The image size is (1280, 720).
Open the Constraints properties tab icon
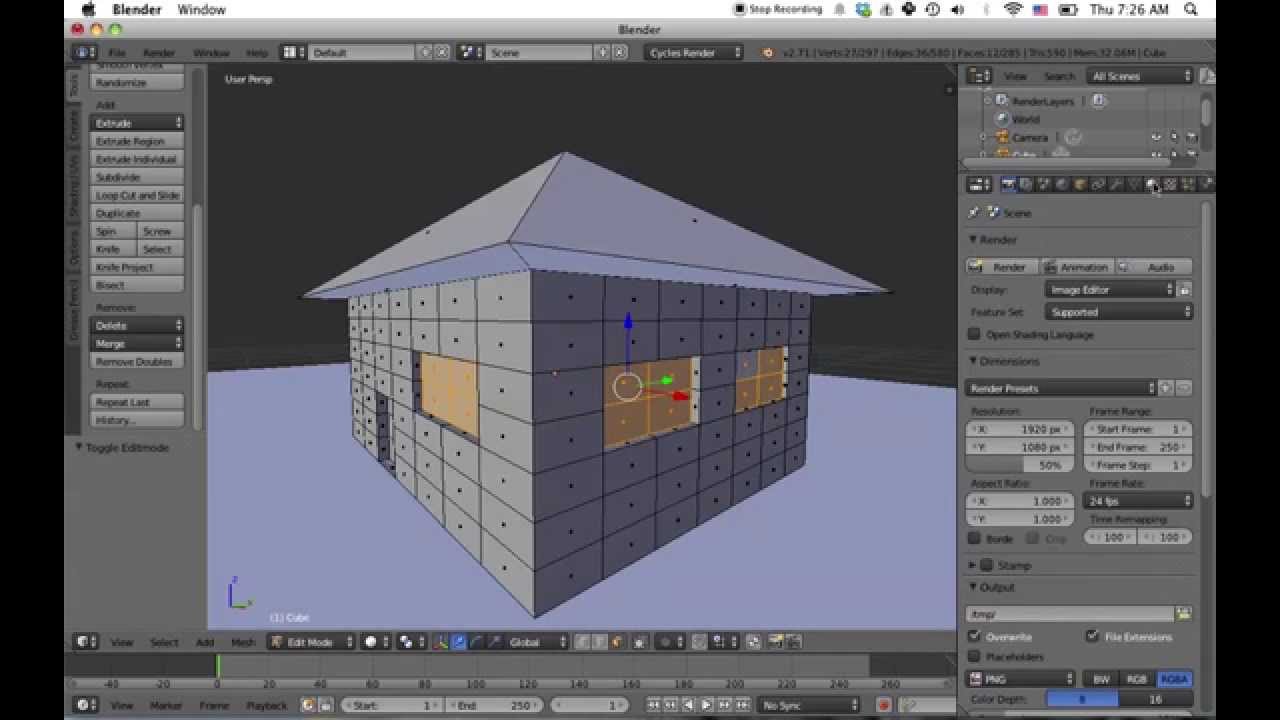[x=1098, y=184]
